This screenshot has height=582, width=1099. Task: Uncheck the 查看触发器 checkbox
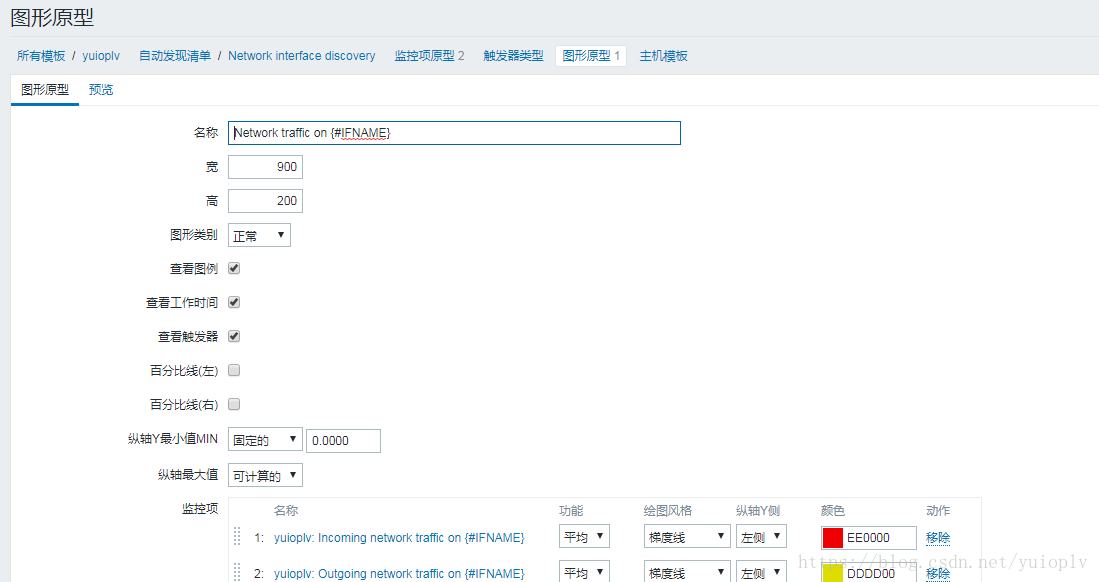pyautogui.click(x=234, y=336)
